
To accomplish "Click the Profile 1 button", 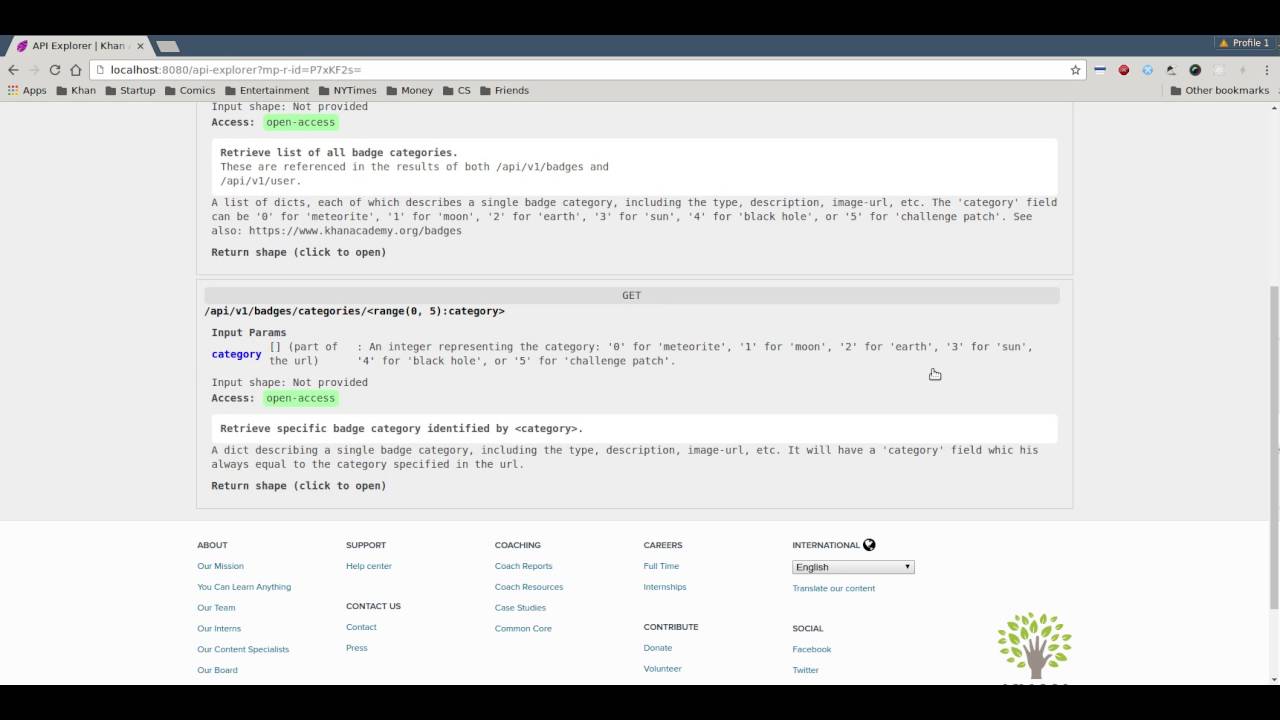I will (x=1244, y=43).
